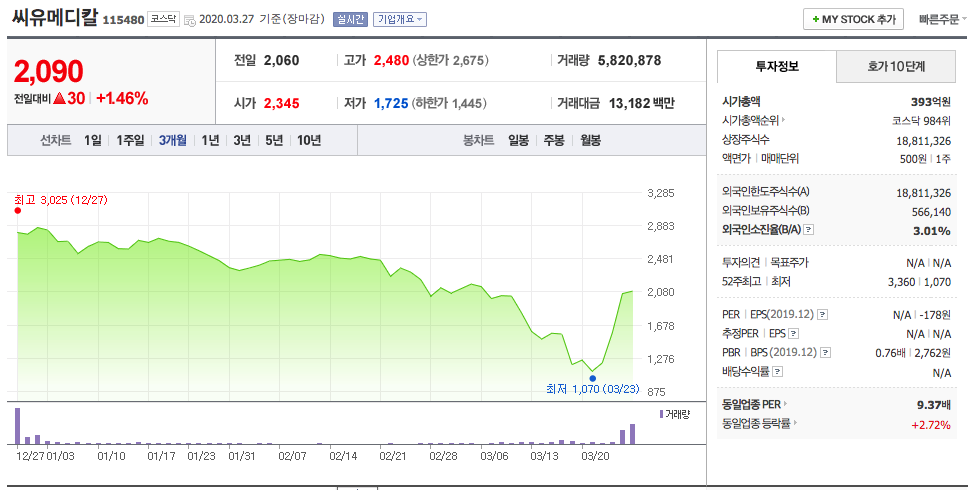The height and width of the screenshot is (490, 973).
Task: Show the 월봉 candlestick chart
Action: [591, 141]
